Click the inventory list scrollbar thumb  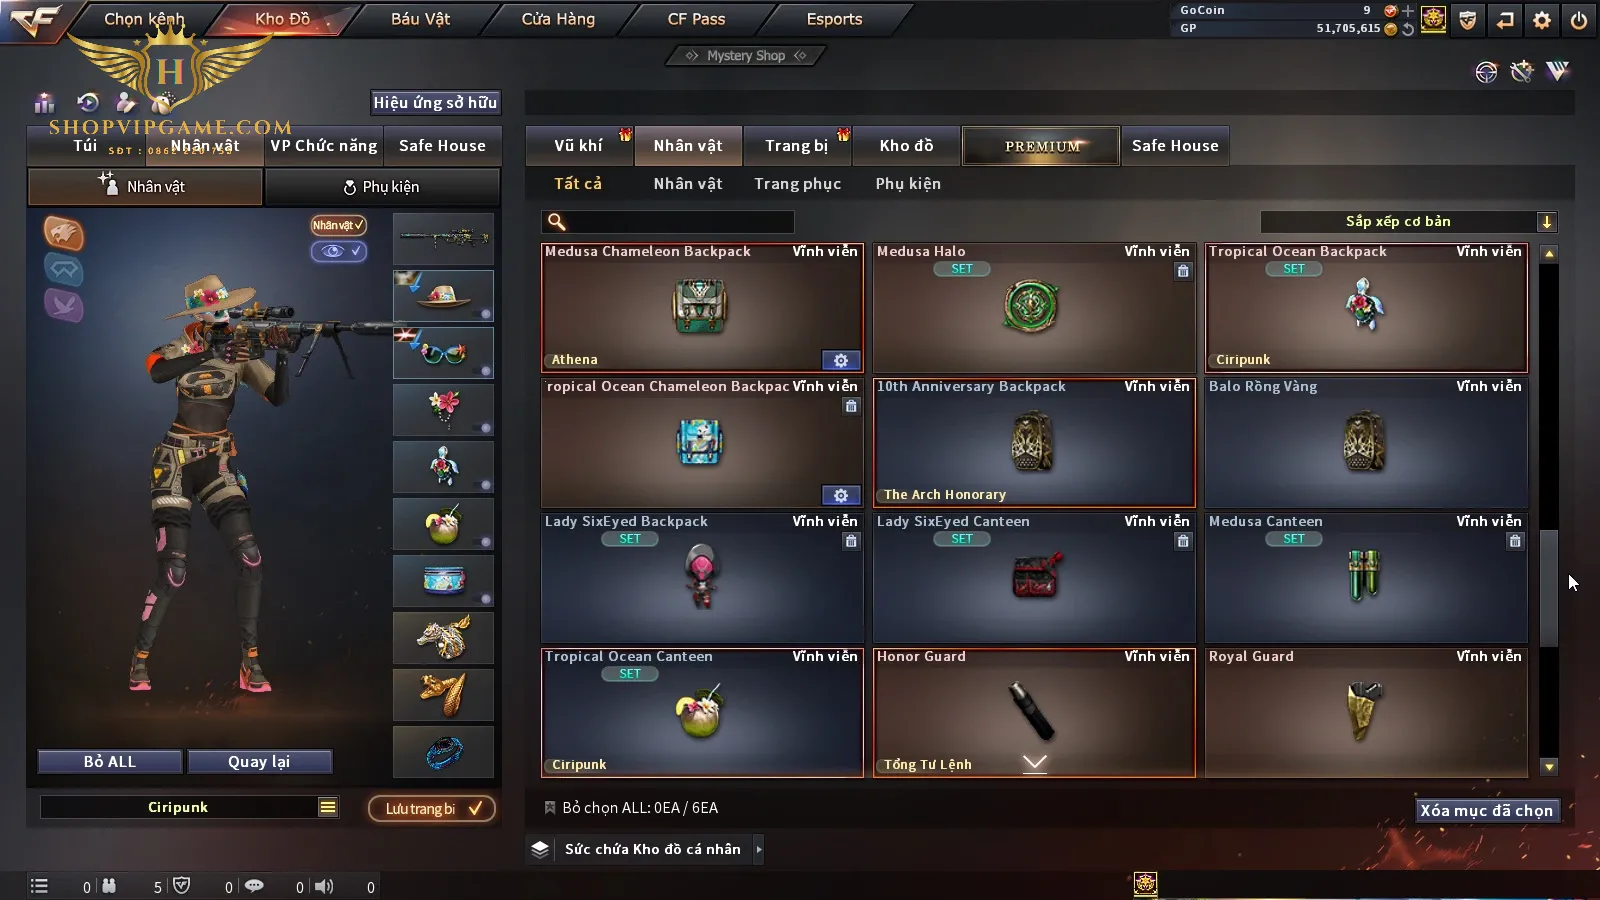click(x=1549, y=588)
